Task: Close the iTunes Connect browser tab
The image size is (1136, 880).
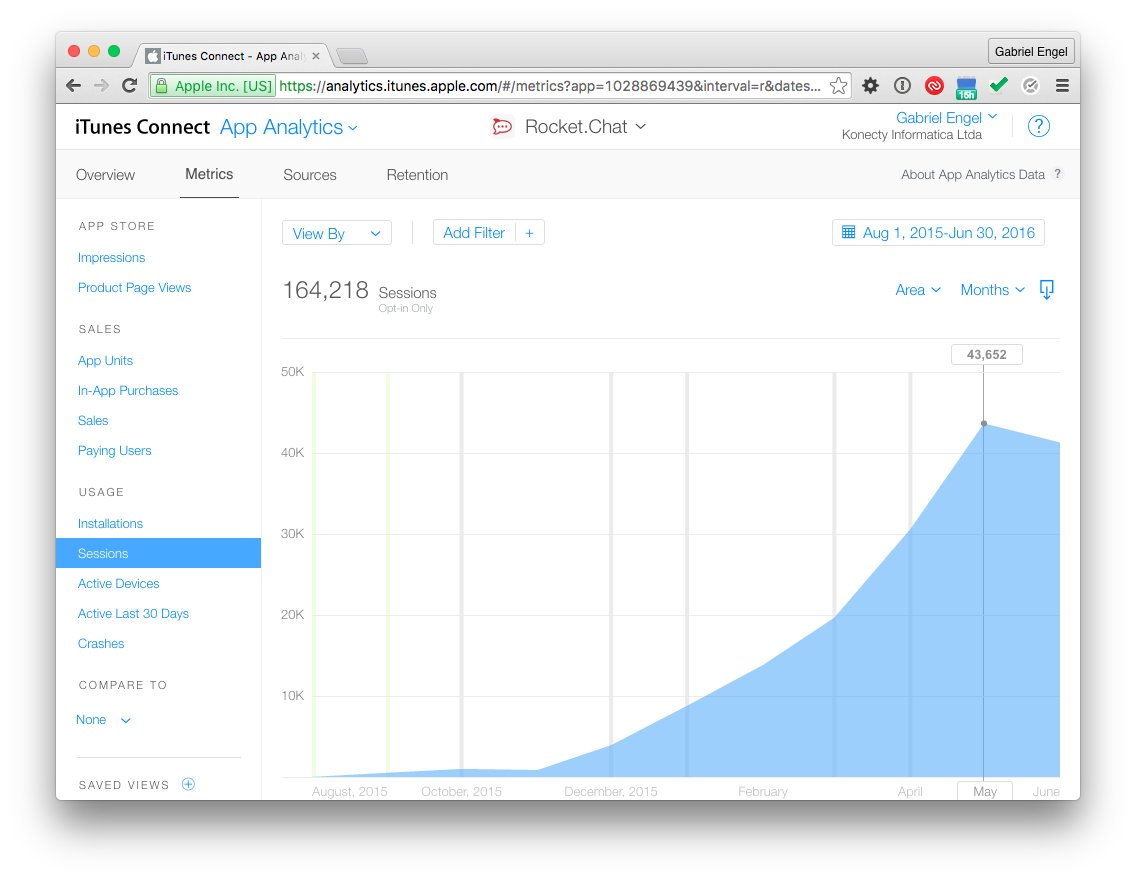Action: pyautogui.click(x=316, y=56)
